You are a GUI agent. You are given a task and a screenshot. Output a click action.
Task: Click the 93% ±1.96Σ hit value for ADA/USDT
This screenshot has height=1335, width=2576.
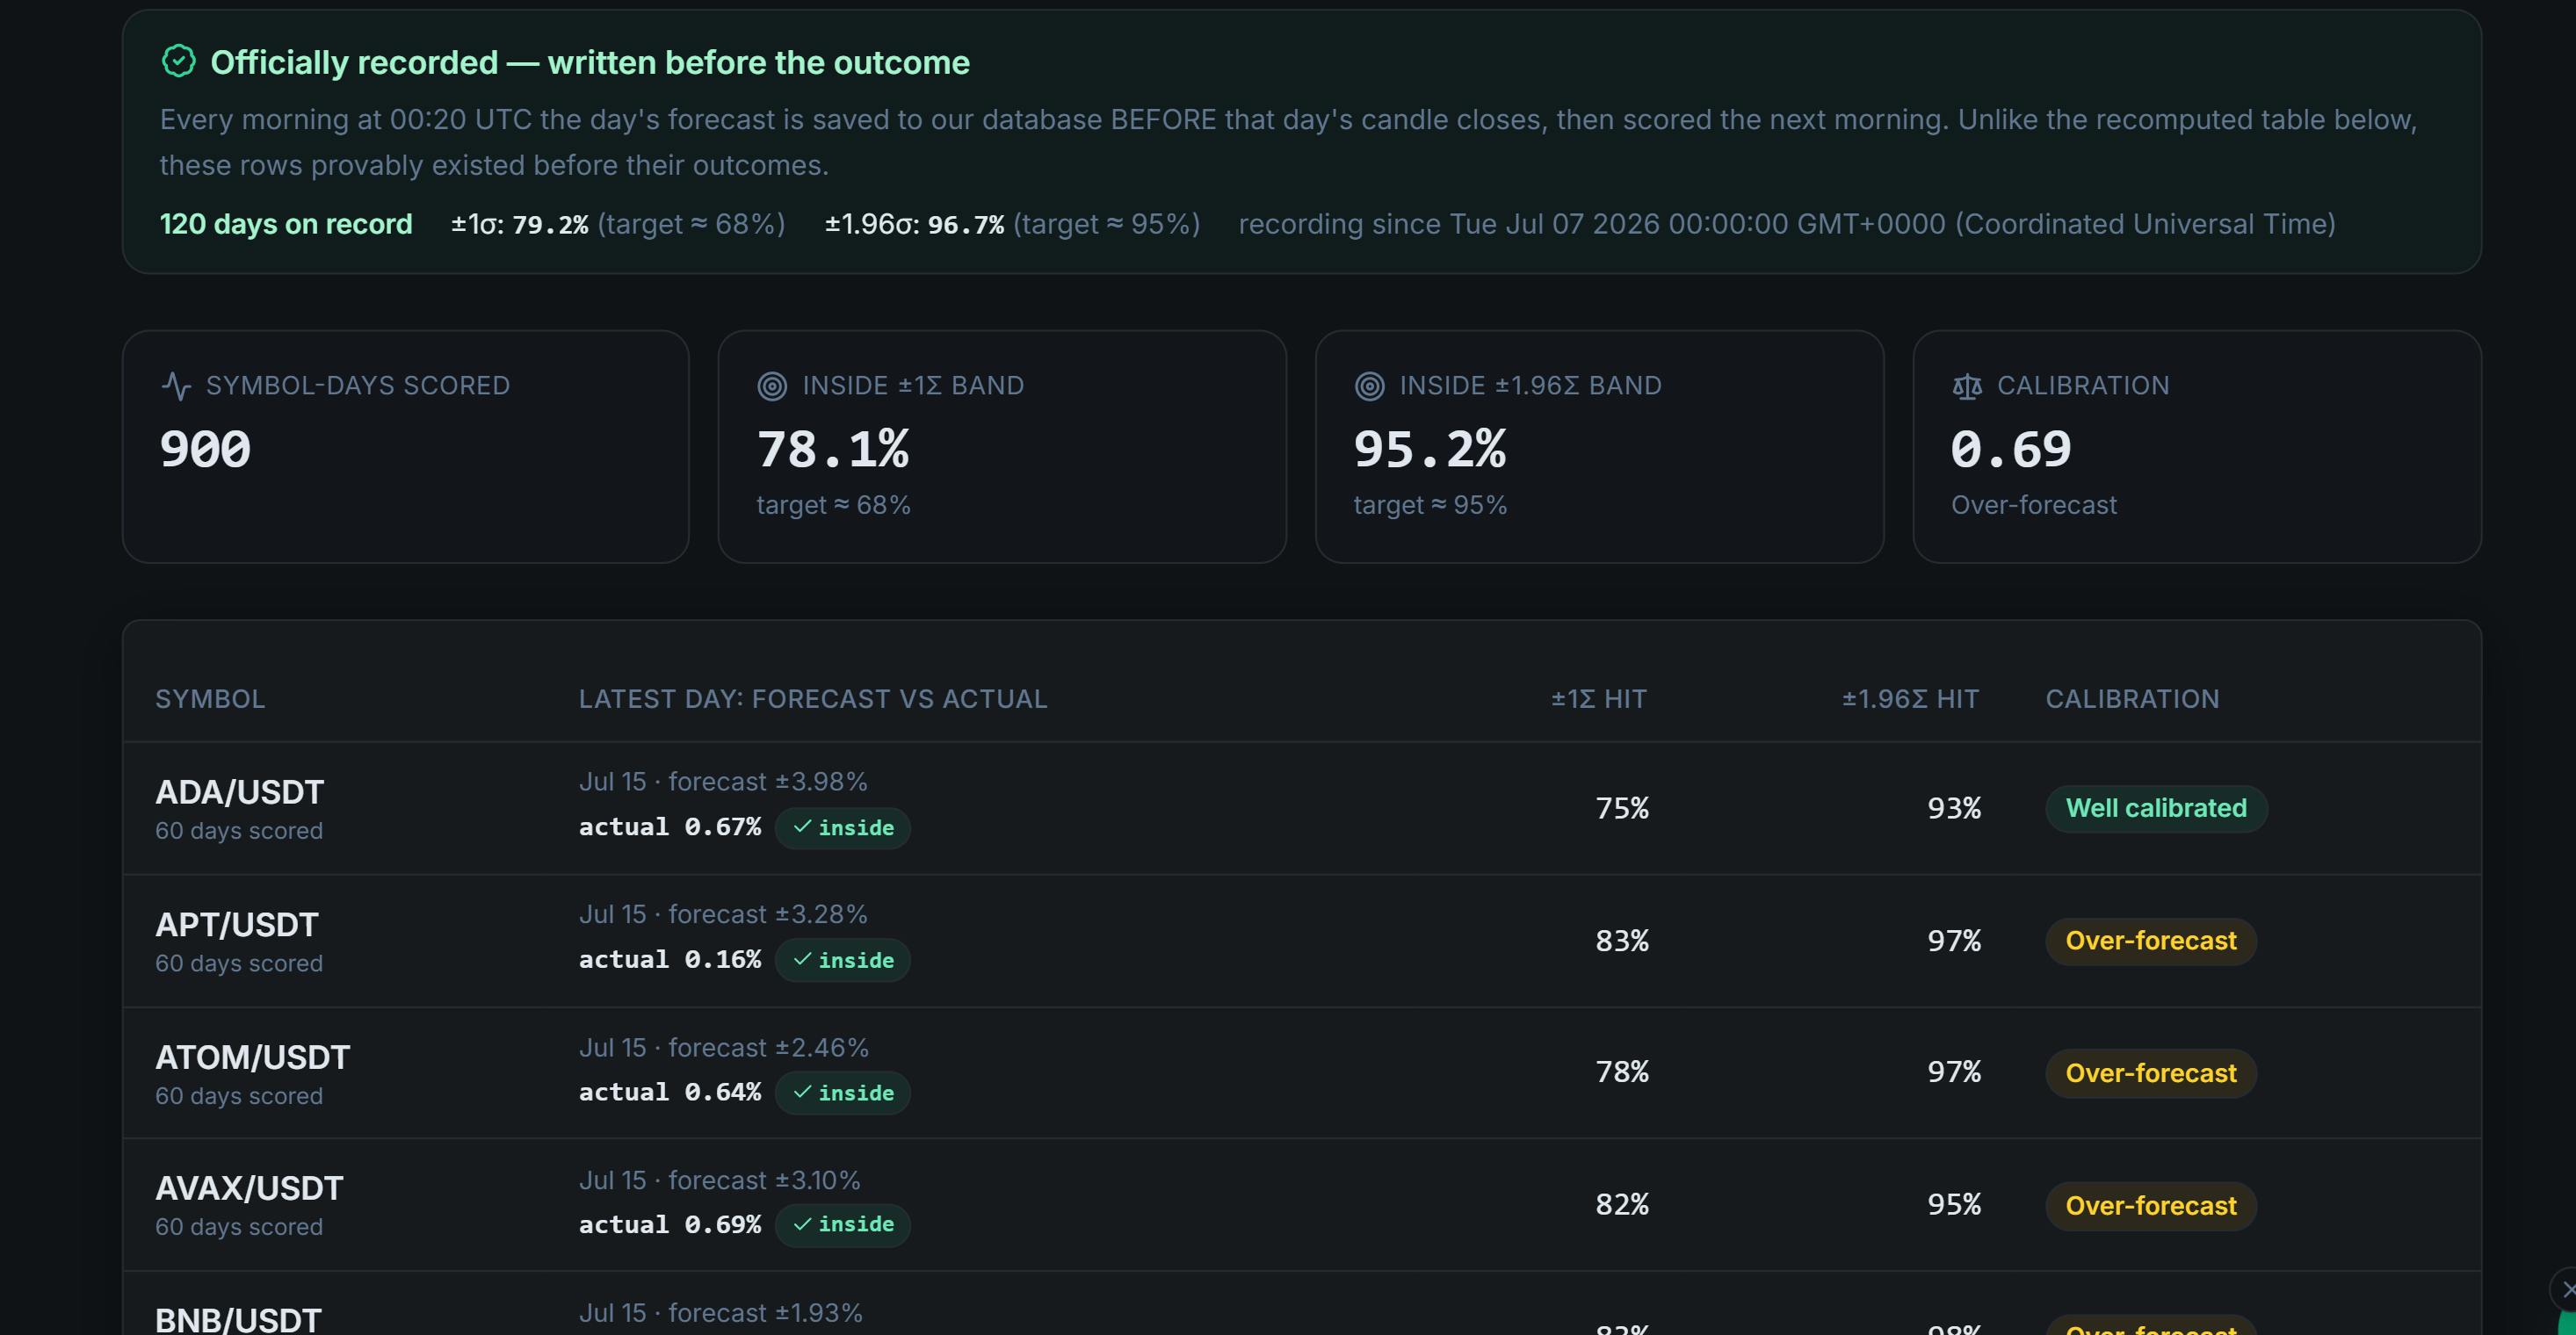[1954, 808]
